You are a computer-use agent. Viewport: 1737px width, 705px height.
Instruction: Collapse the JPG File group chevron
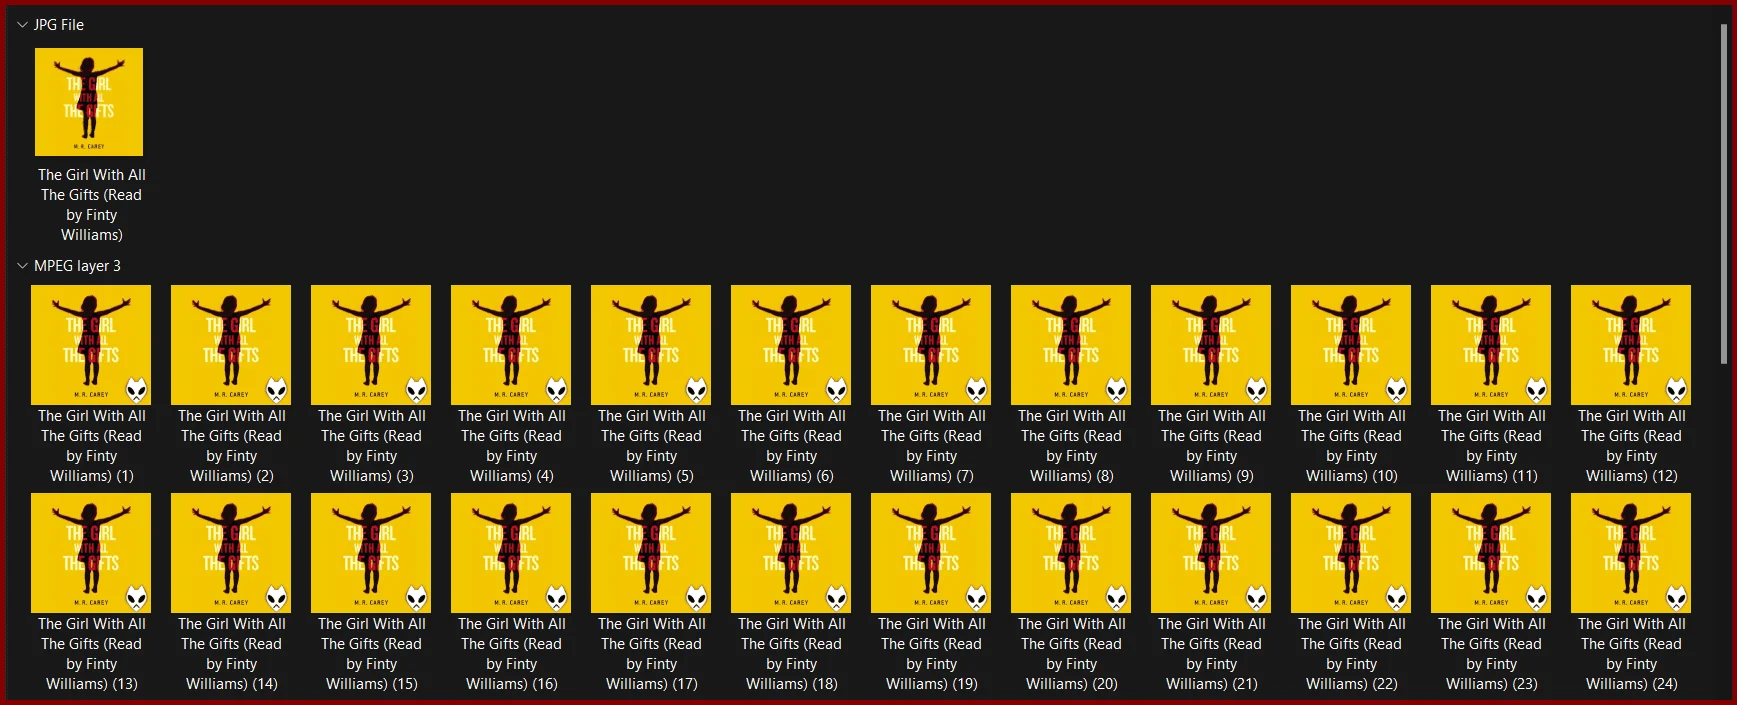22,25
